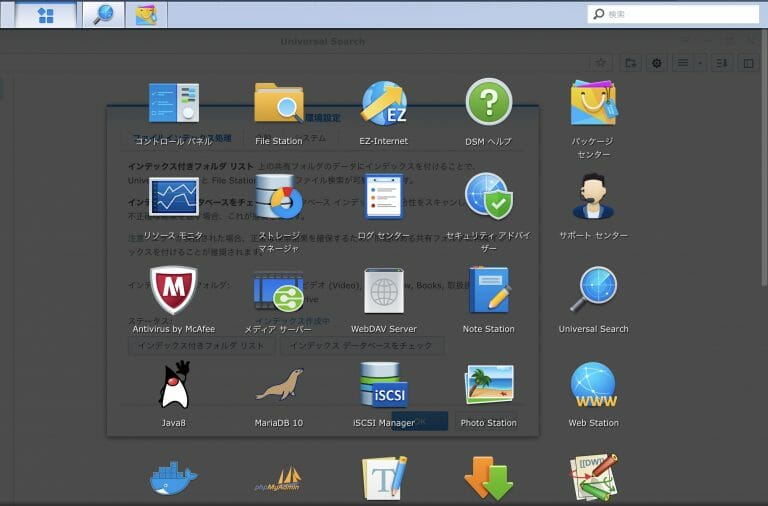Open Photo Station
768x506 pixels.
pos(489,385)
